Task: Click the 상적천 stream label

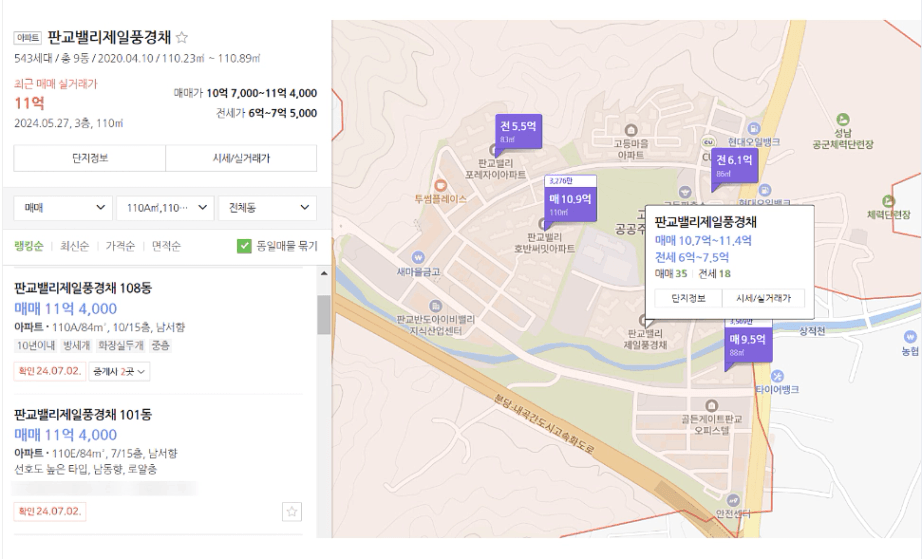Action: point(812,331)
